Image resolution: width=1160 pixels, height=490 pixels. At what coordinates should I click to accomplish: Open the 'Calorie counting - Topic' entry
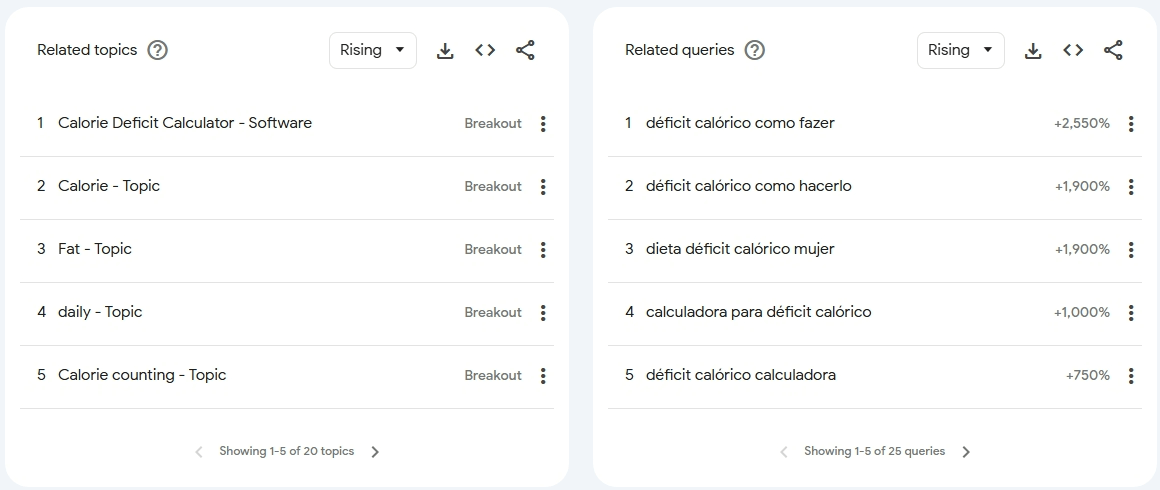[142, 375]
